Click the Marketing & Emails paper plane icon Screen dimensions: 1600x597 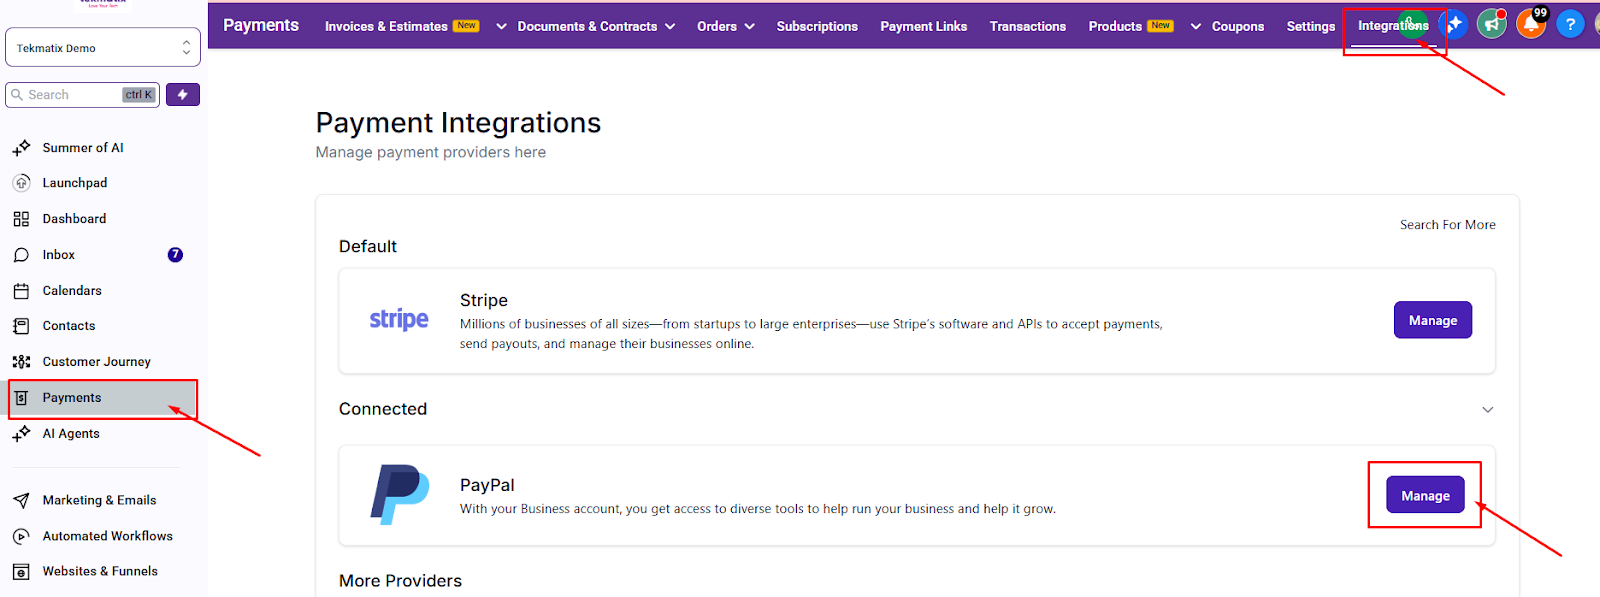coord(21,500)
